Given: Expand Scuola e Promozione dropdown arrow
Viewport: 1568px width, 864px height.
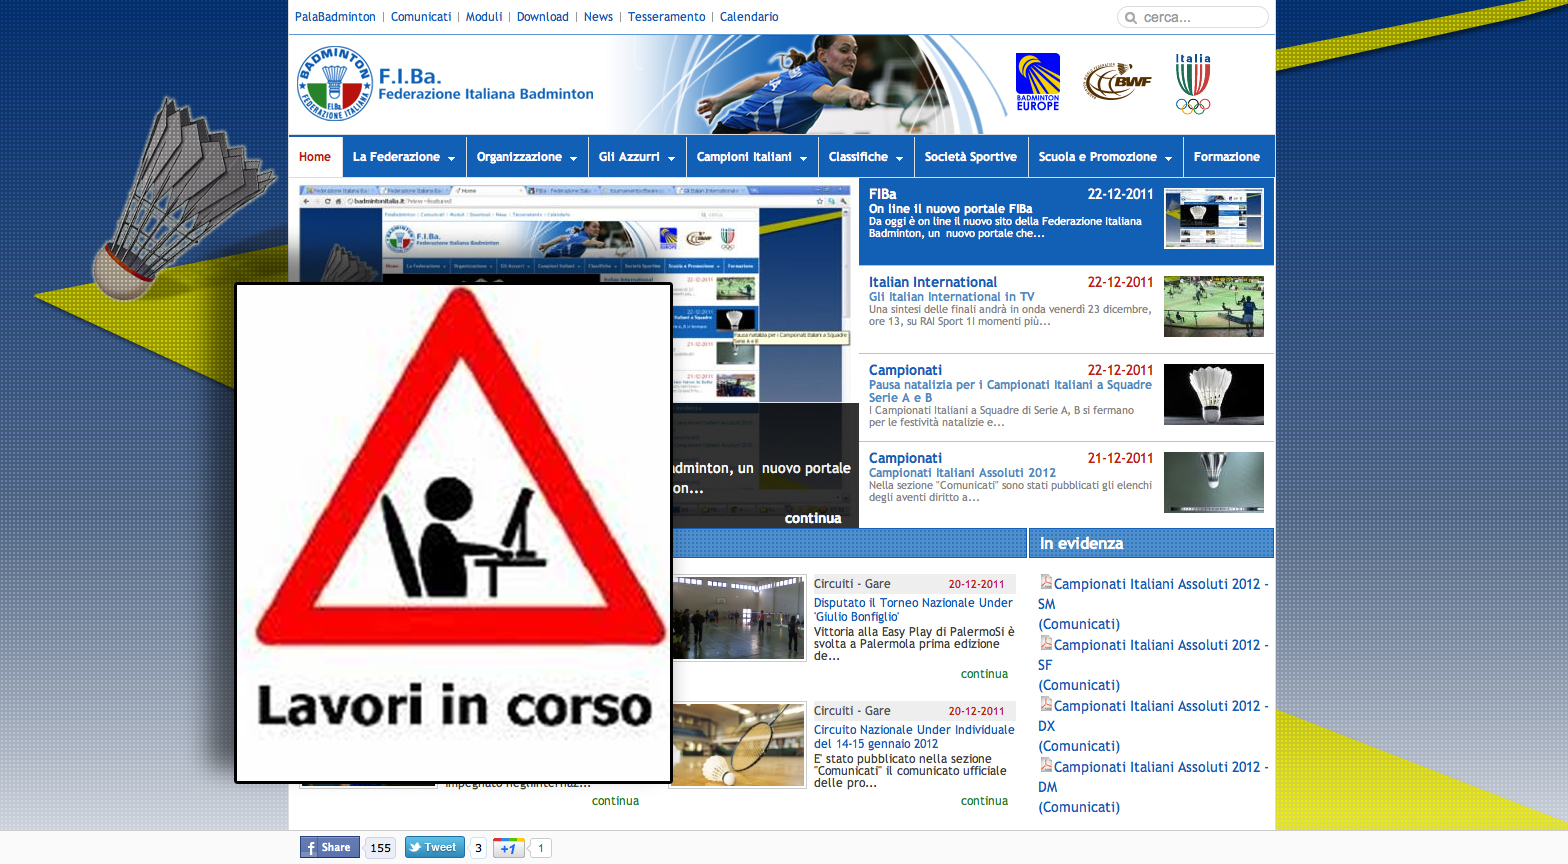Looking at the screenshot, I should tap(1168, 158).
